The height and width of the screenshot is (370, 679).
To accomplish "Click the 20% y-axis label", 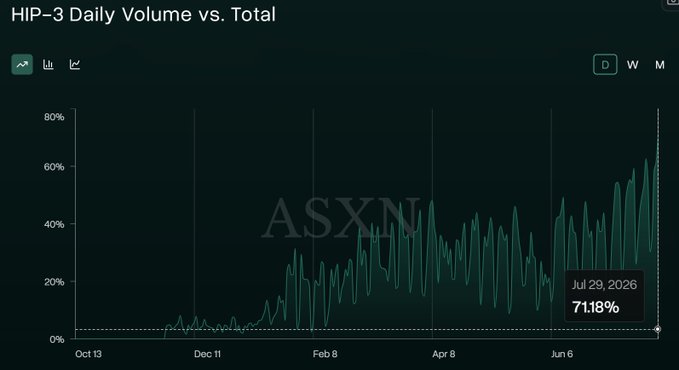I will [54, 282].
